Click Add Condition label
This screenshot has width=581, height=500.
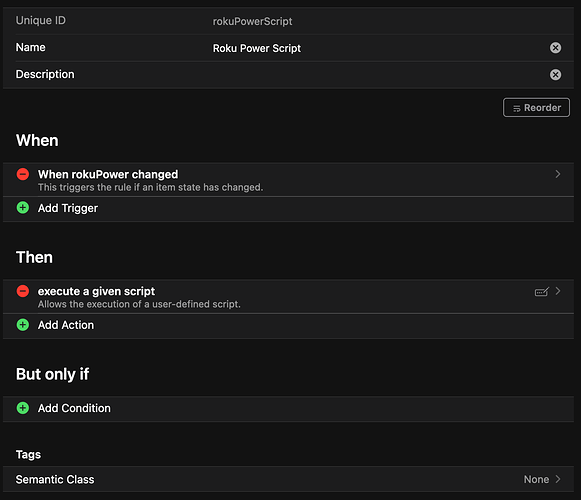pyautogui.click(x=74, y=408)
